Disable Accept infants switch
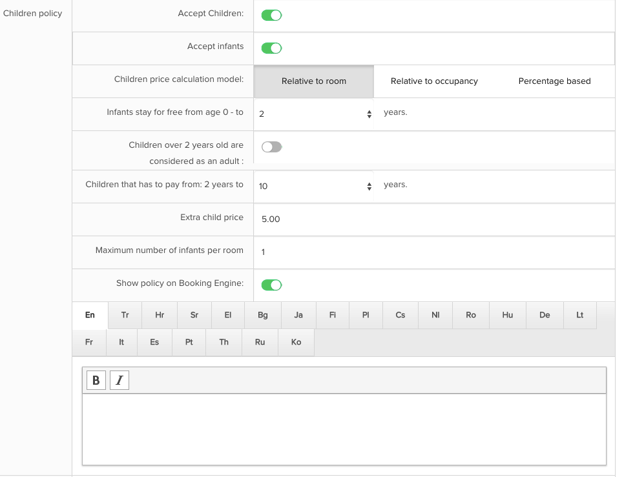Image resolution: width=624 pixels, height=477 pixels. click(271, 48)
